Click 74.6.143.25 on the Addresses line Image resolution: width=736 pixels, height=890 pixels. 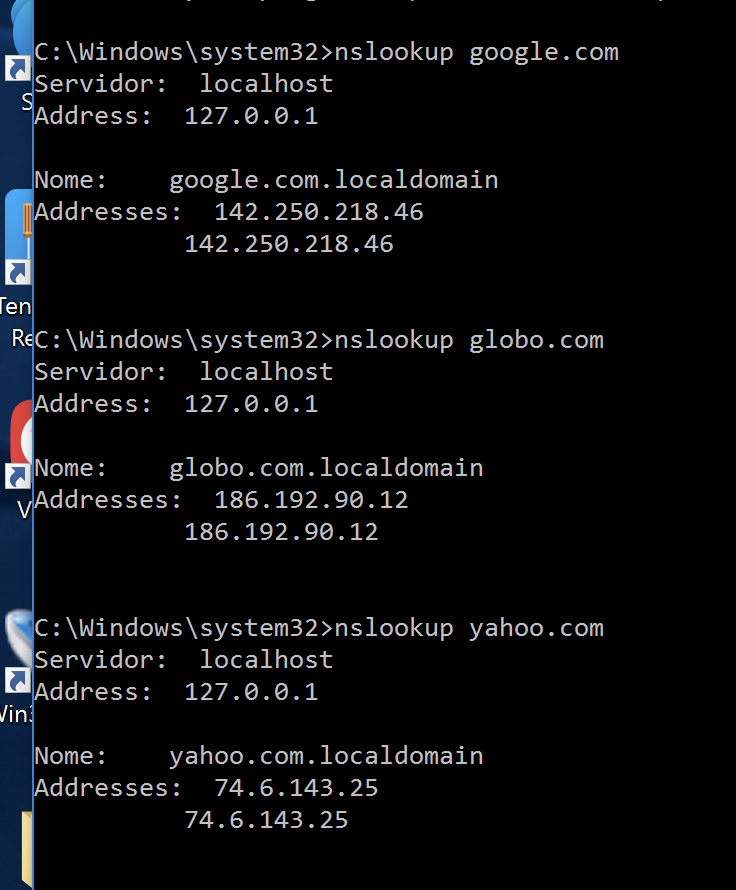coord(296,788)
